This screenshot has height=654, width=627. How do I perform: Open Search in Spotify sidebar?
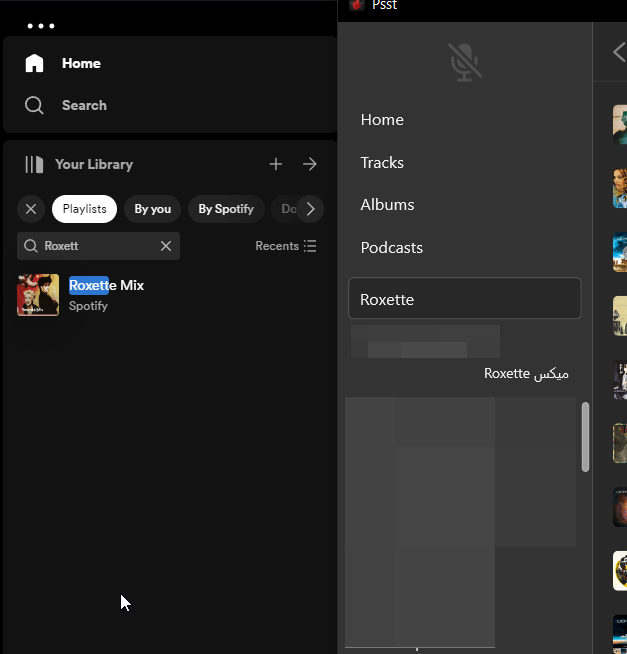[x=84, y=105]
